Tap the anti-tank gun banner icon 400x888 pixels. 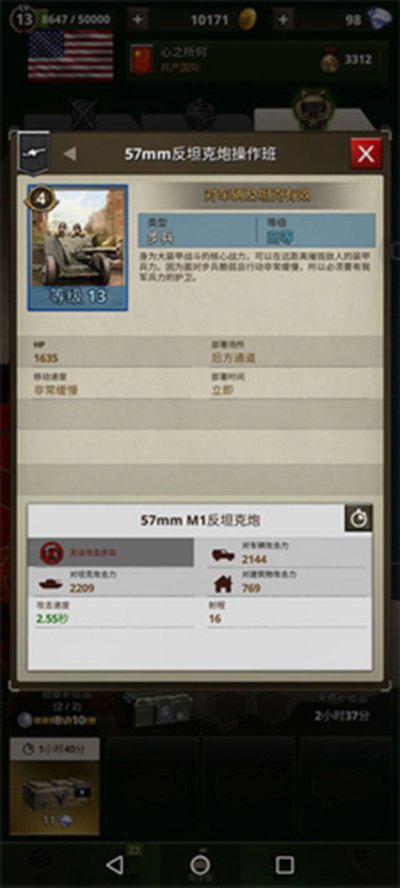(33, 152)
